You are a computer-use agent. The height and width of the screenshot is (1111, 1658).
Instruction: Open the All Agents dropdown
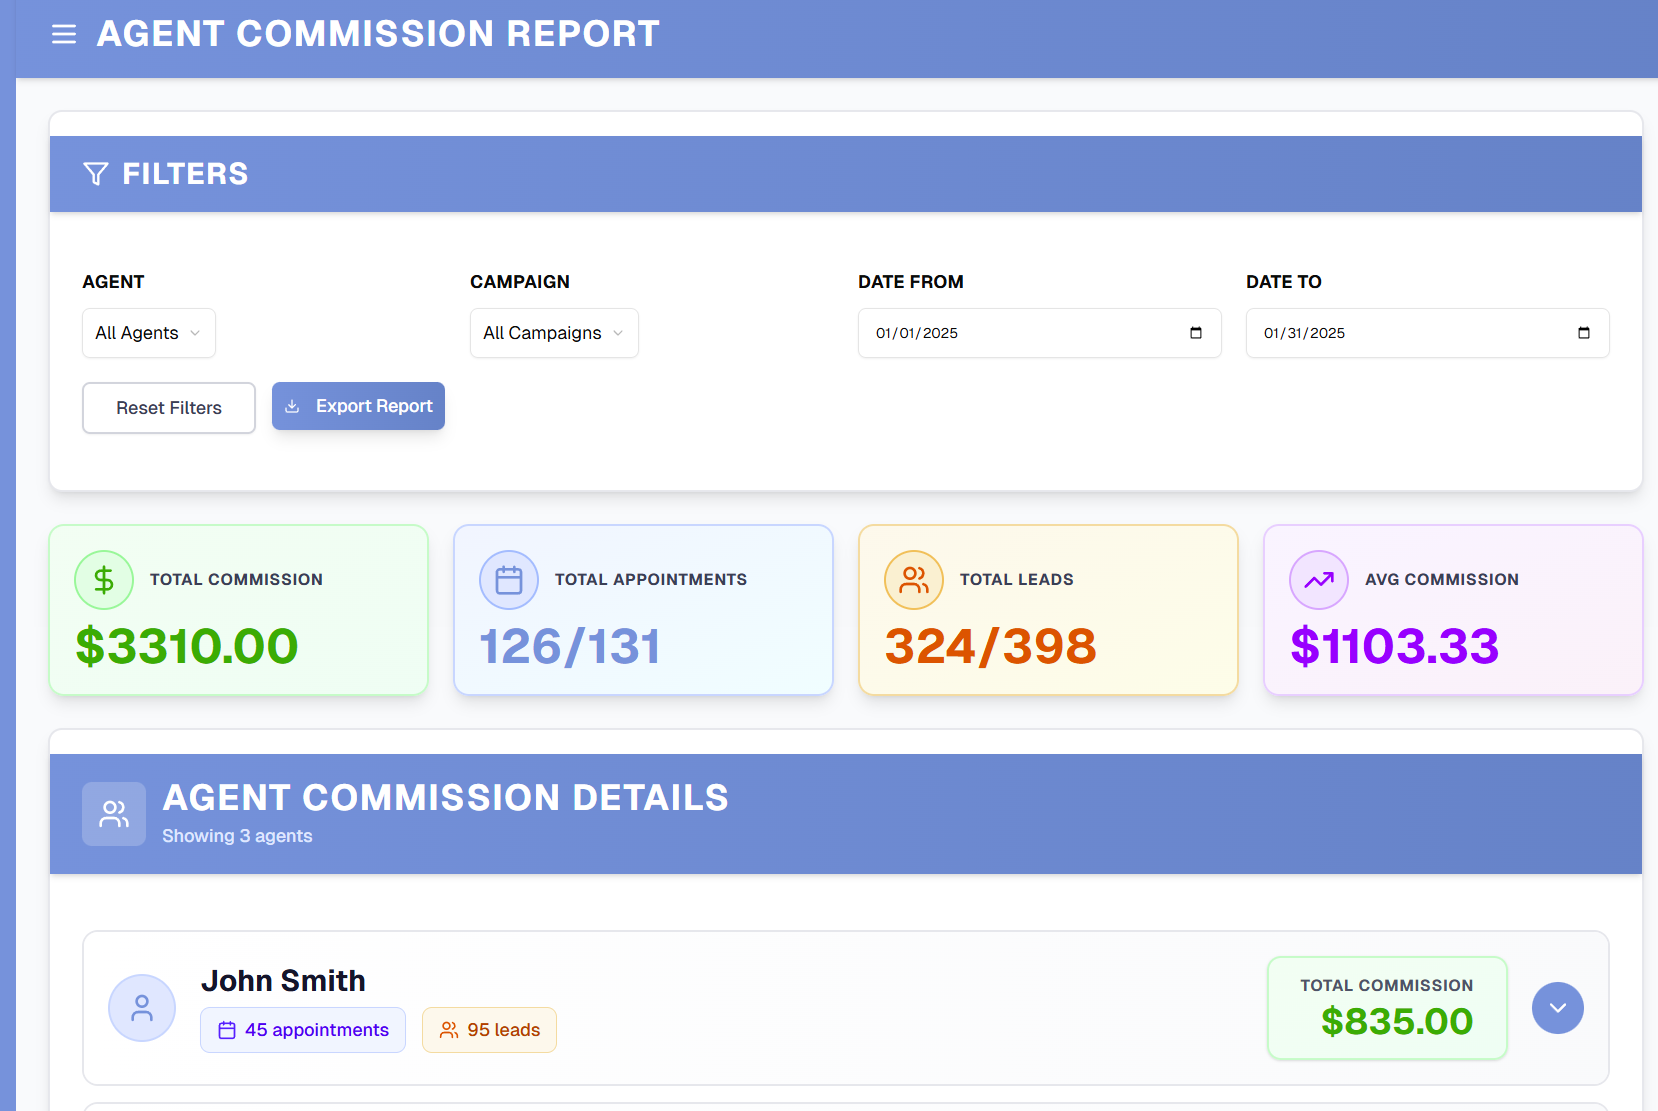point(148,333)
